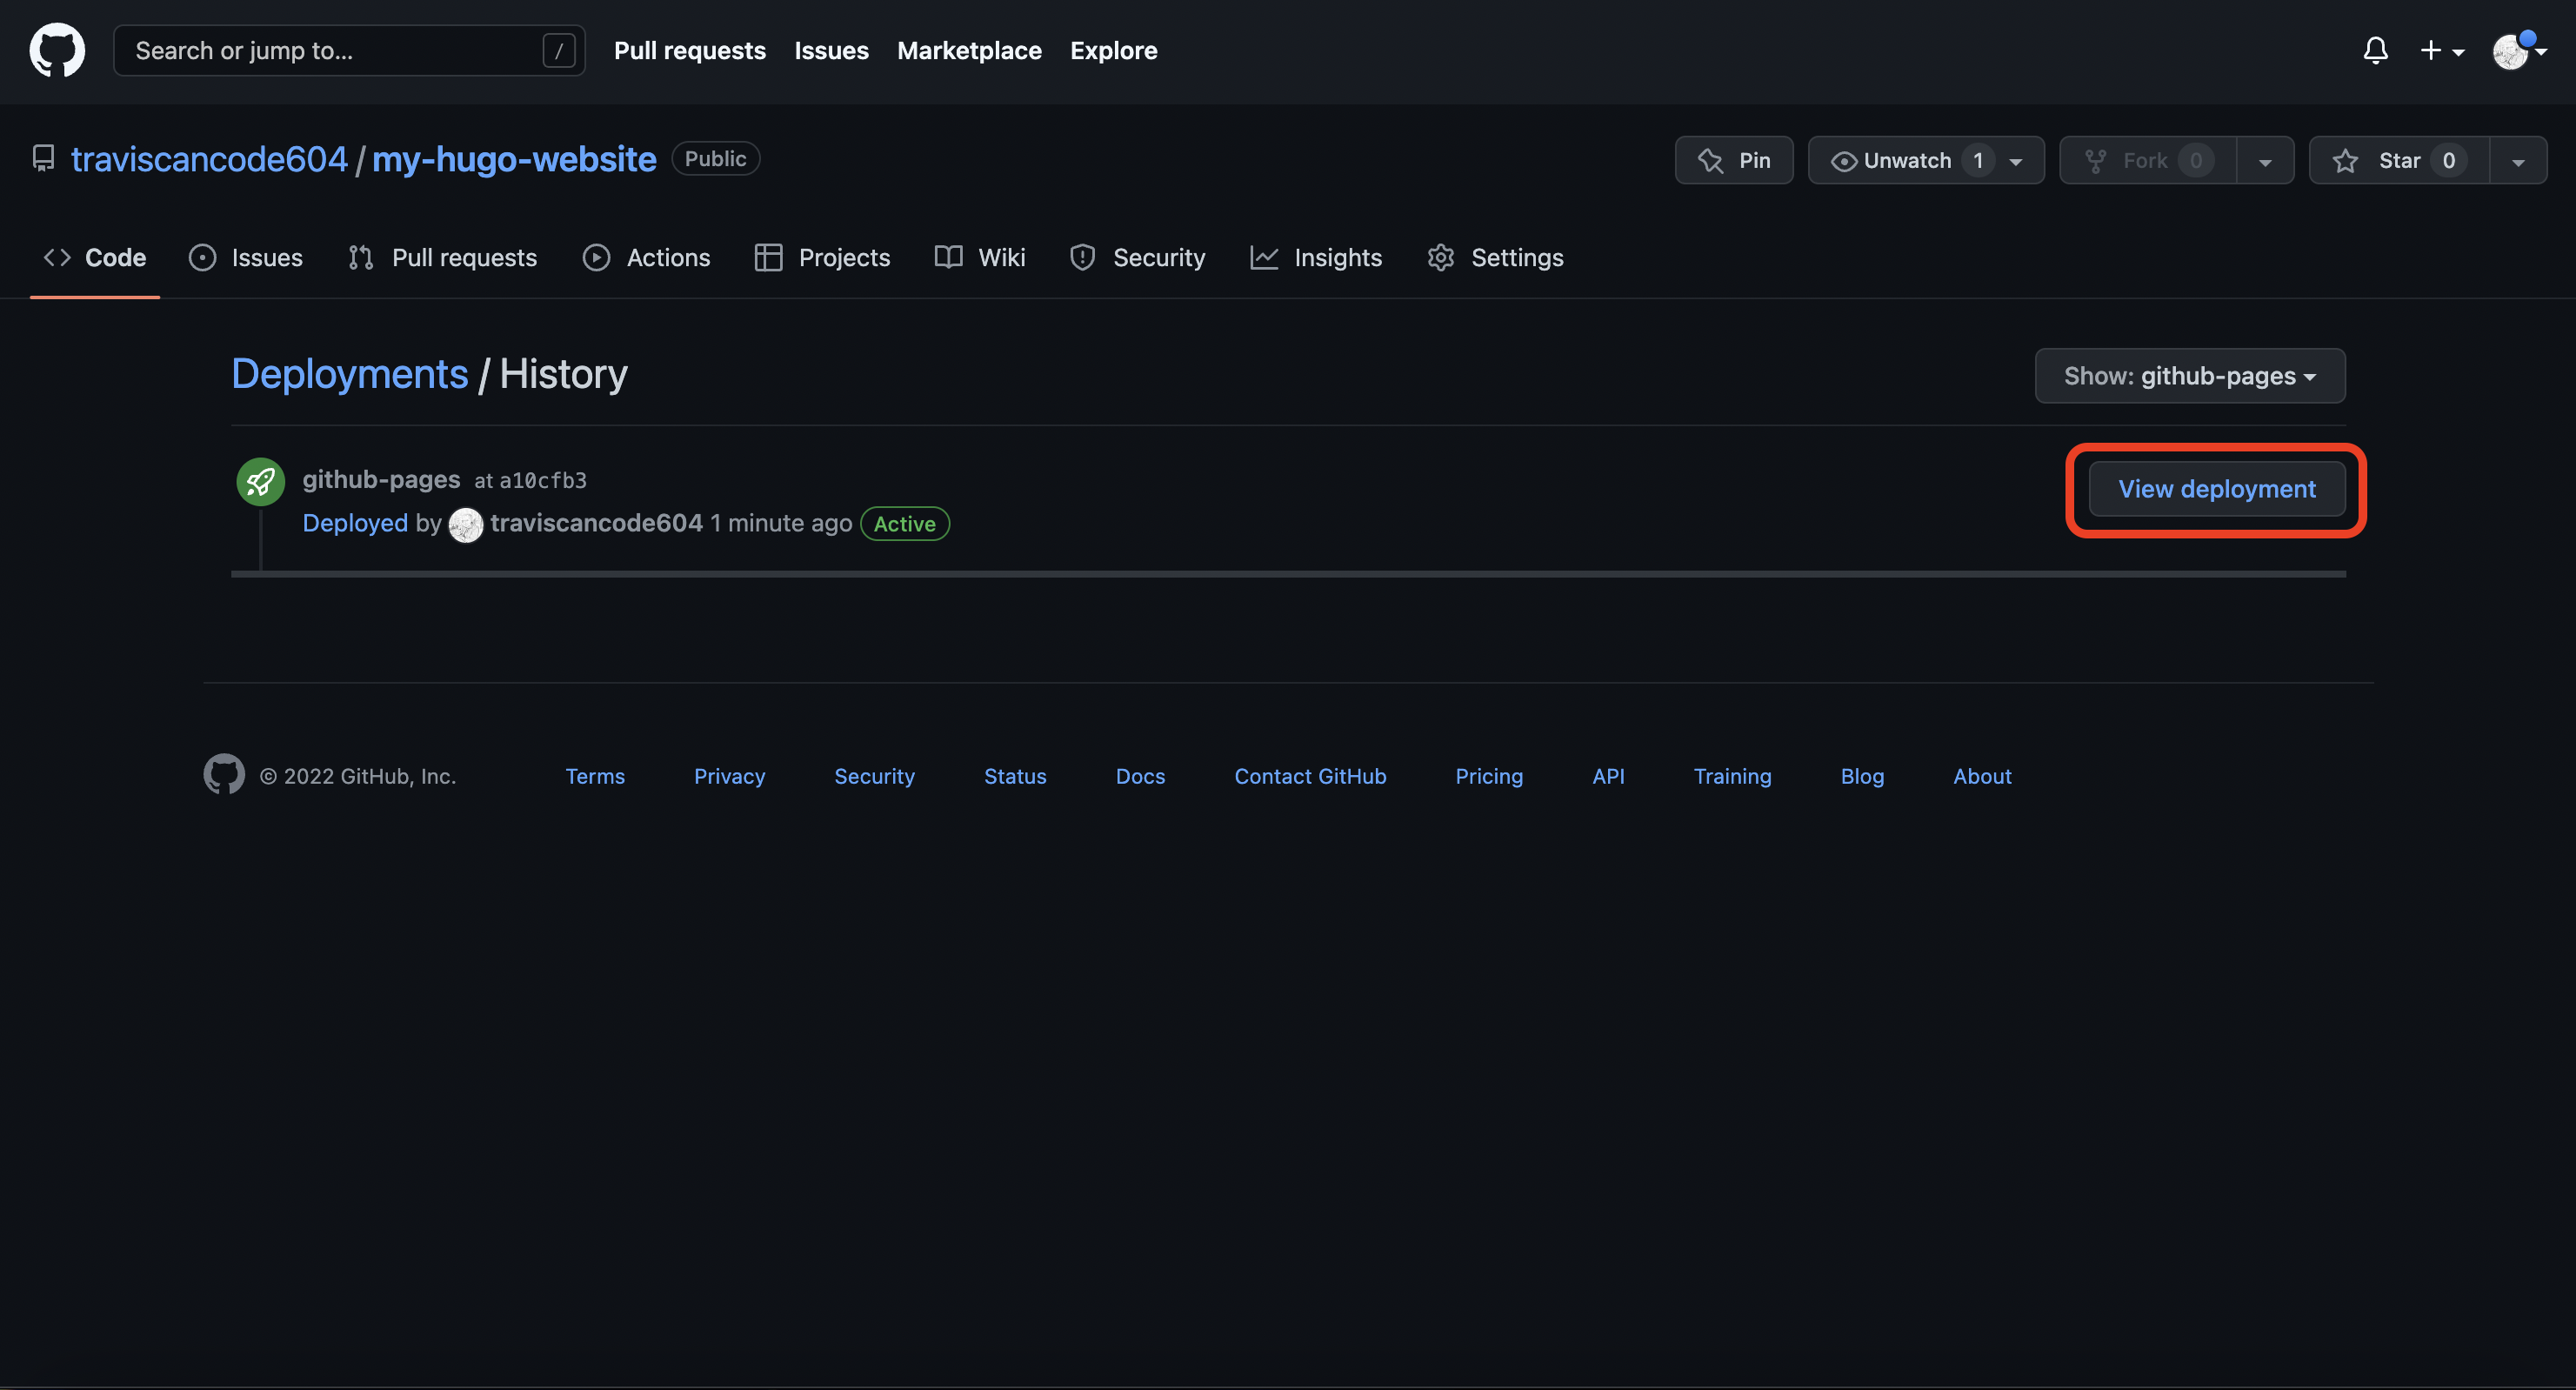Click the green rocket deployment icon
This screenshot has width=2576, height=1390.
(260, 482)
